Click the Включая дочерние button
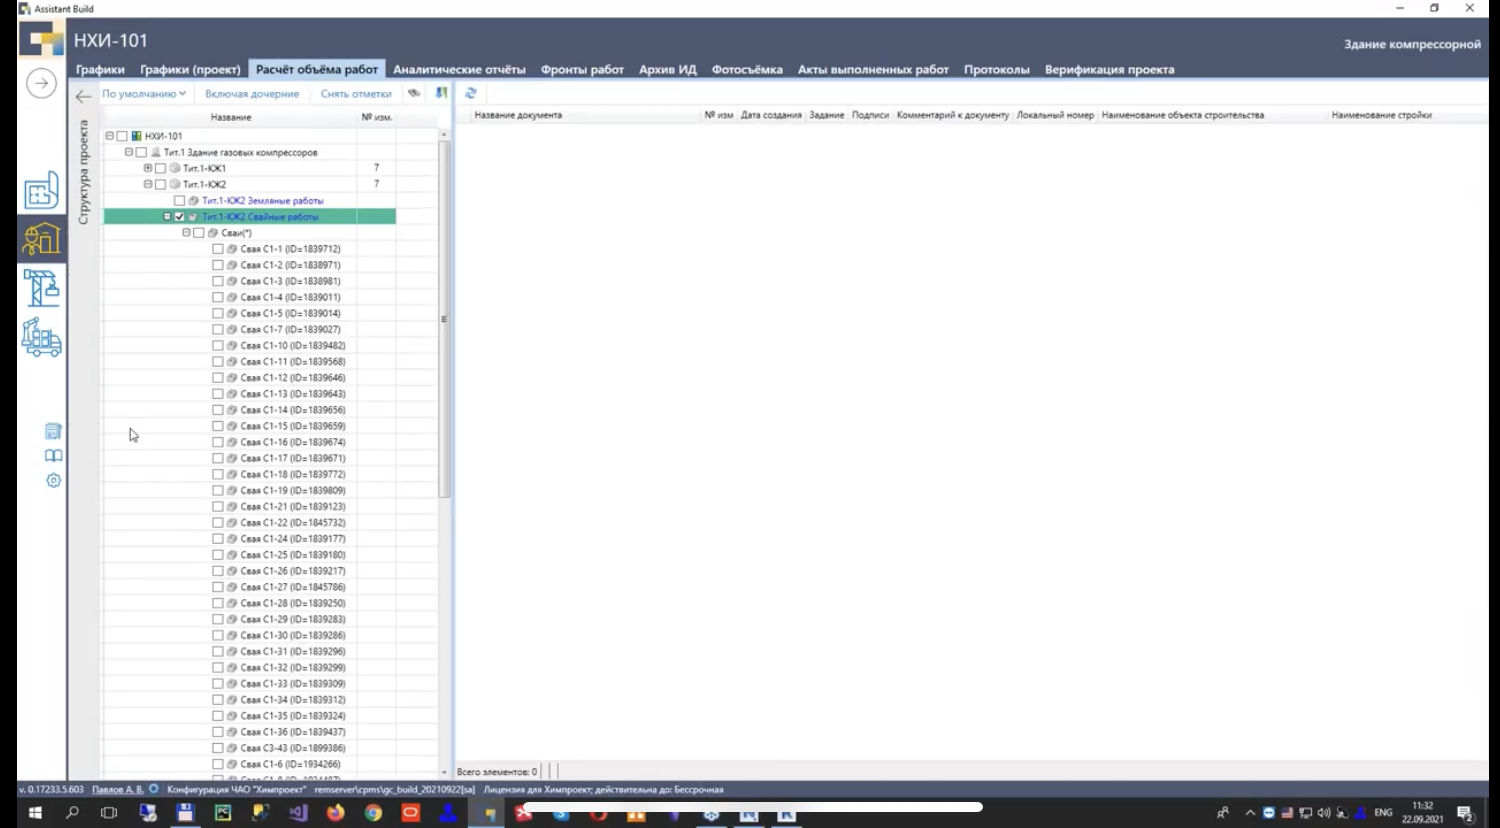 tap(252, 94)
